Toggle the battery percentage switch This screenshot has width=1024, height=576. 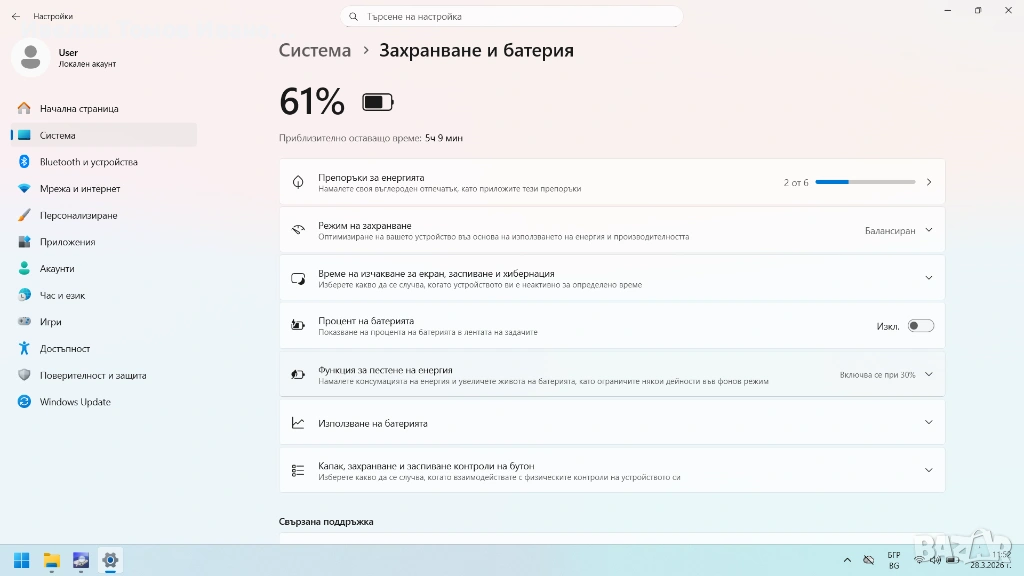(x=920, y=326)
